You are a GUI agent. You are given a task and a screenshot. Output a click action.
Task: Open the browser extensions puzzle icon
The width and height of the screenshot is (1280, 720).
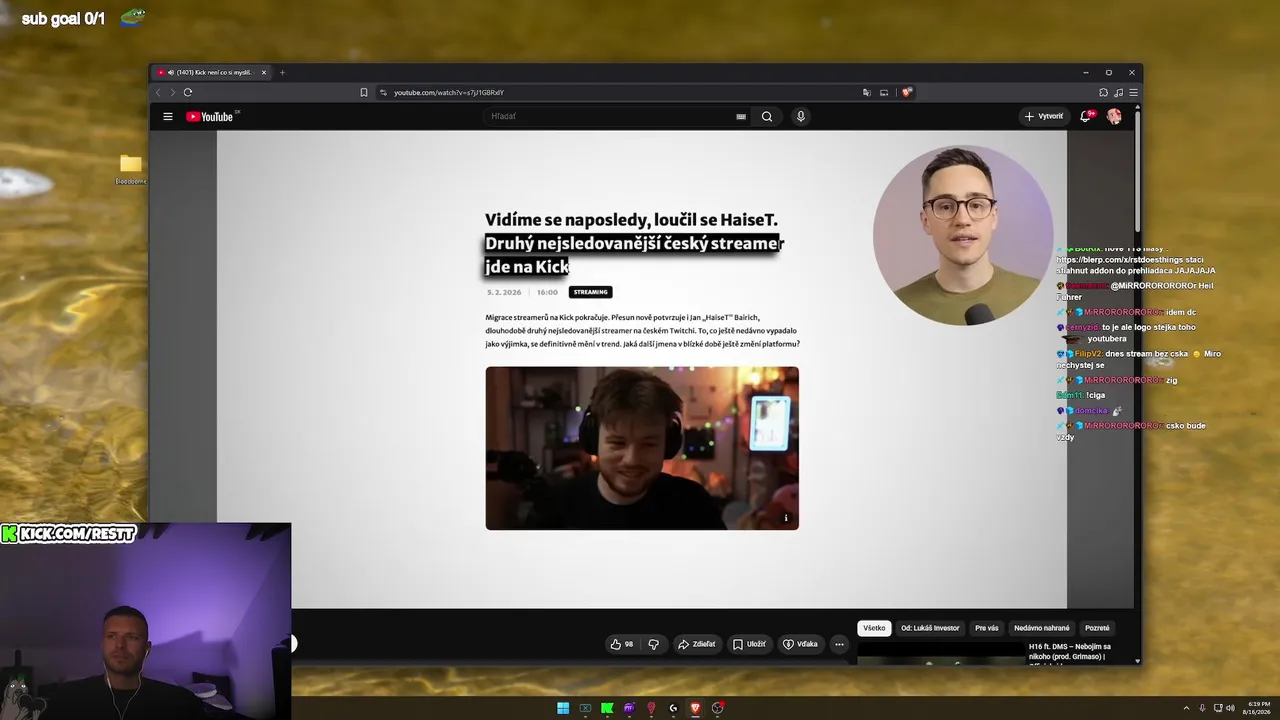pyautogui.click(x=1103, y=92)
